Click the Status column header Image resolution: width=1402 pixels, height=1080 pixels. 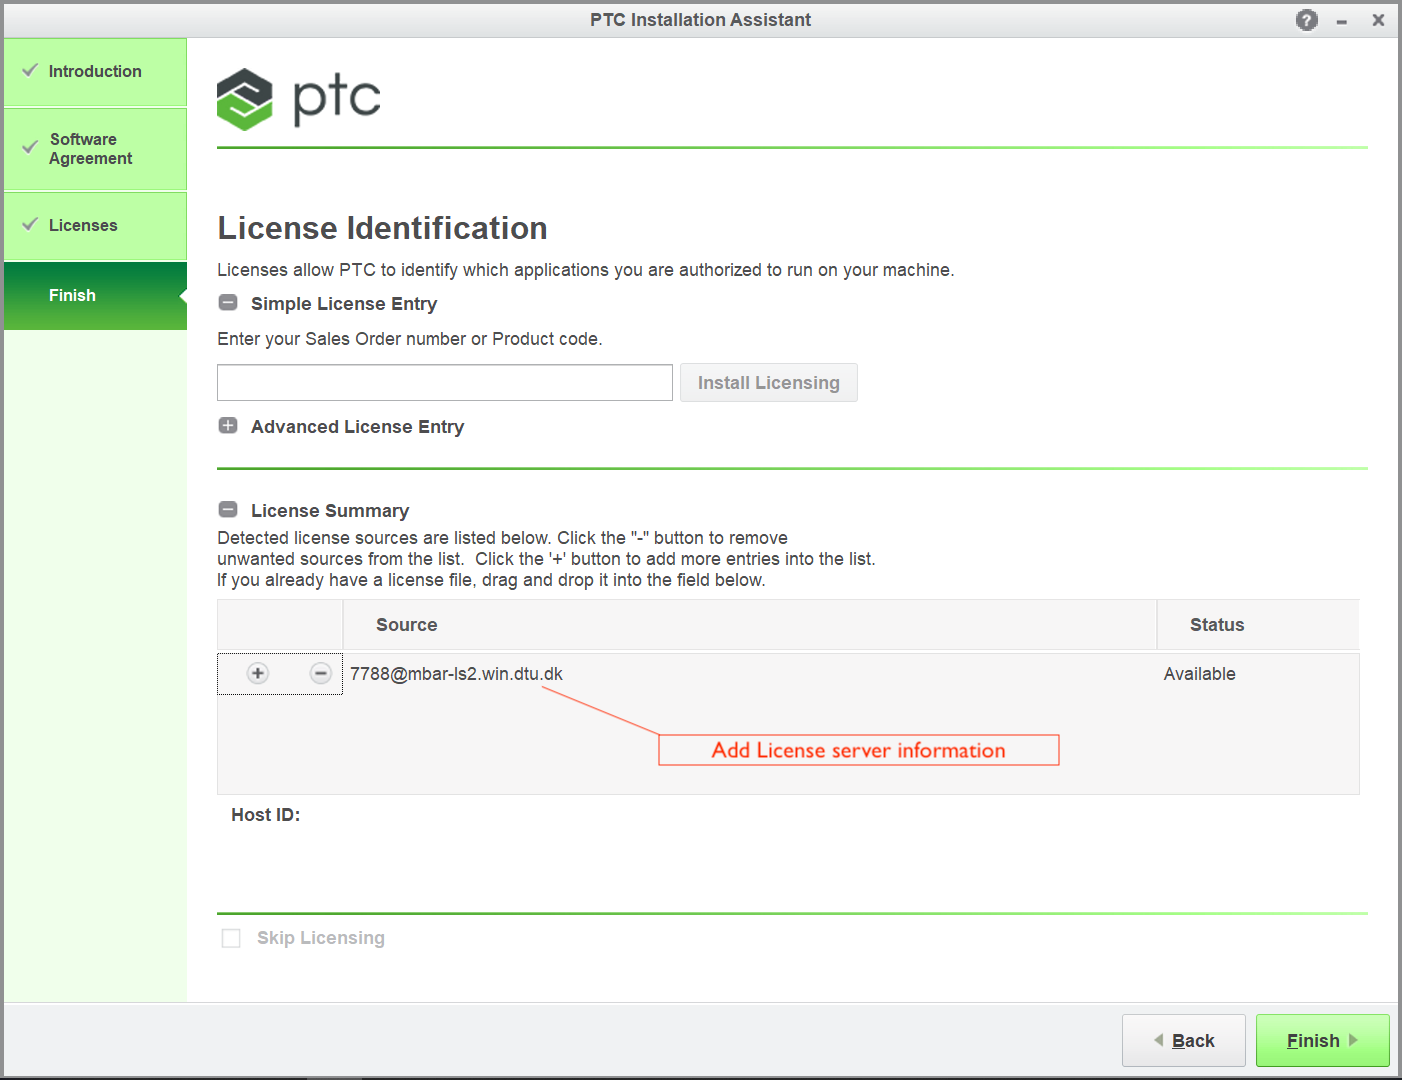click(x=1258, y=625)
